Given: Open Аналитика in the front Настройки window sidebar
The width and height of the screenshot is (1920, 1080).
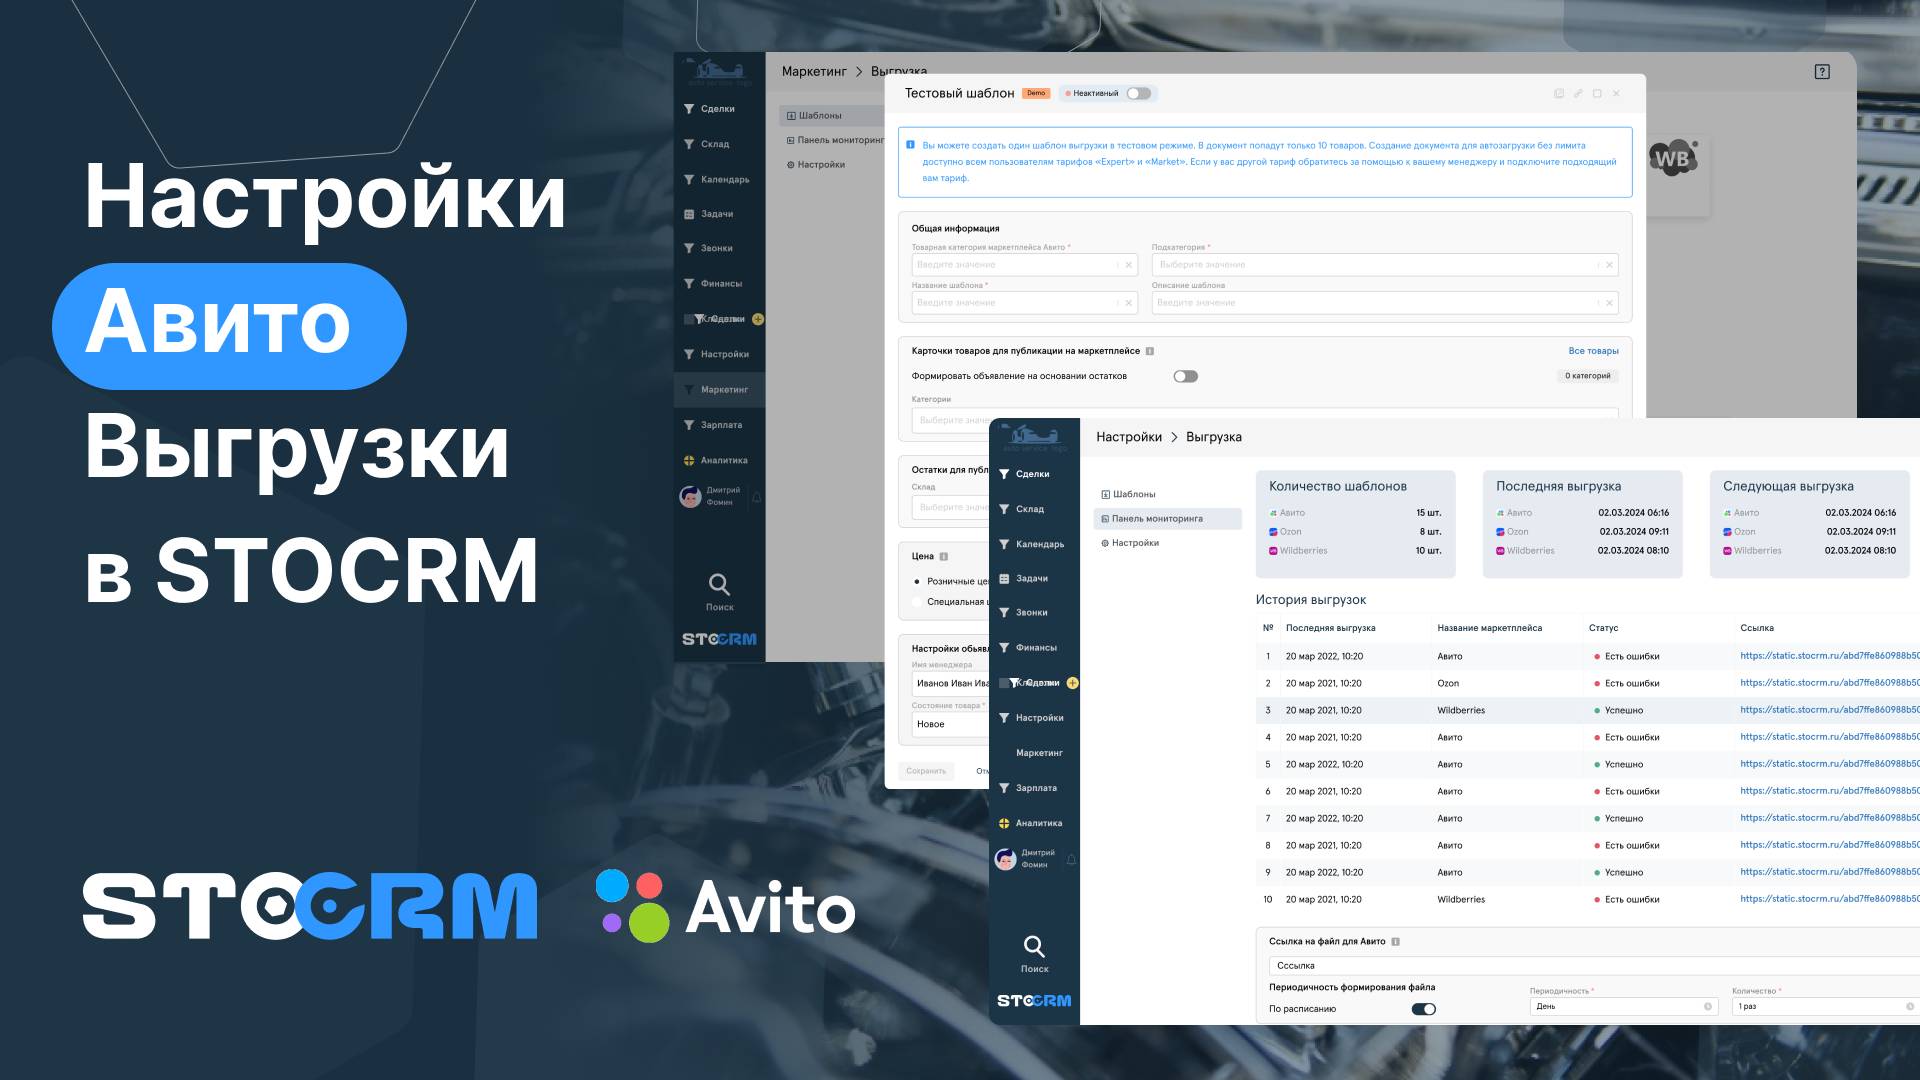Looking at the screenshot, I should tap(1030, 824).
